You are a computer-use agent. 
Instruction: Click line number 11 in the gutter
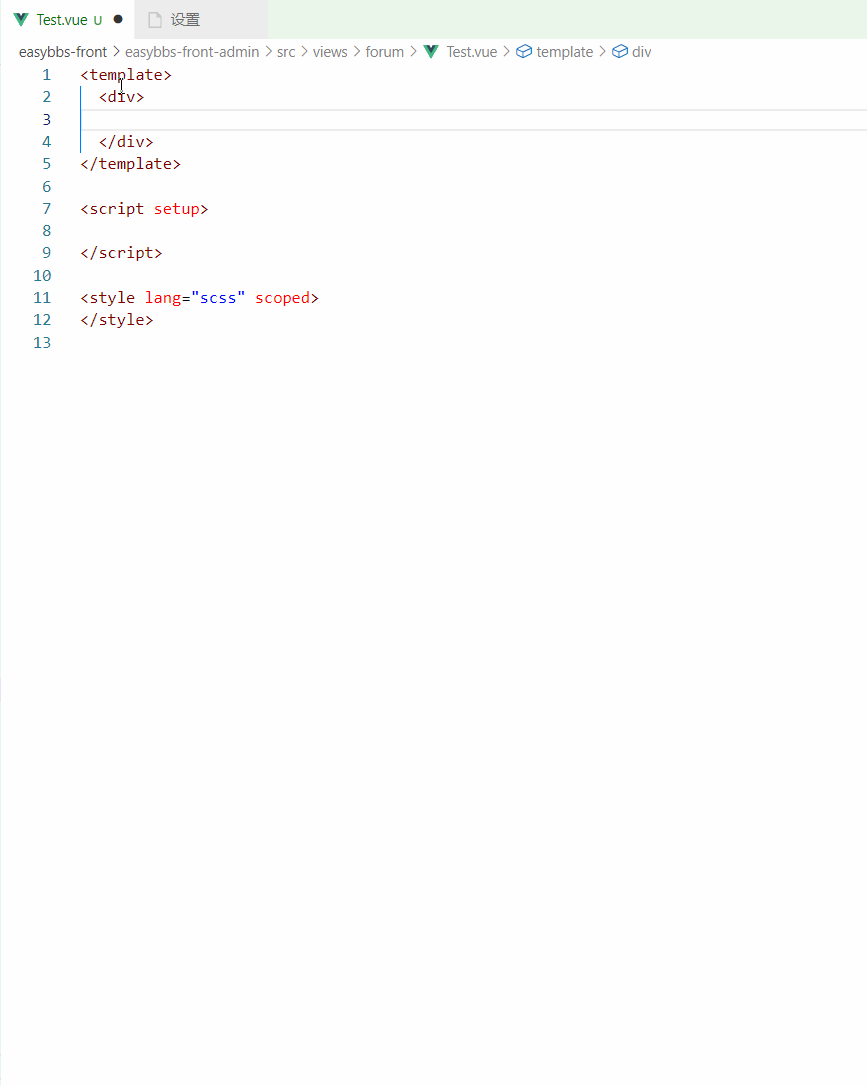(42, 298)
